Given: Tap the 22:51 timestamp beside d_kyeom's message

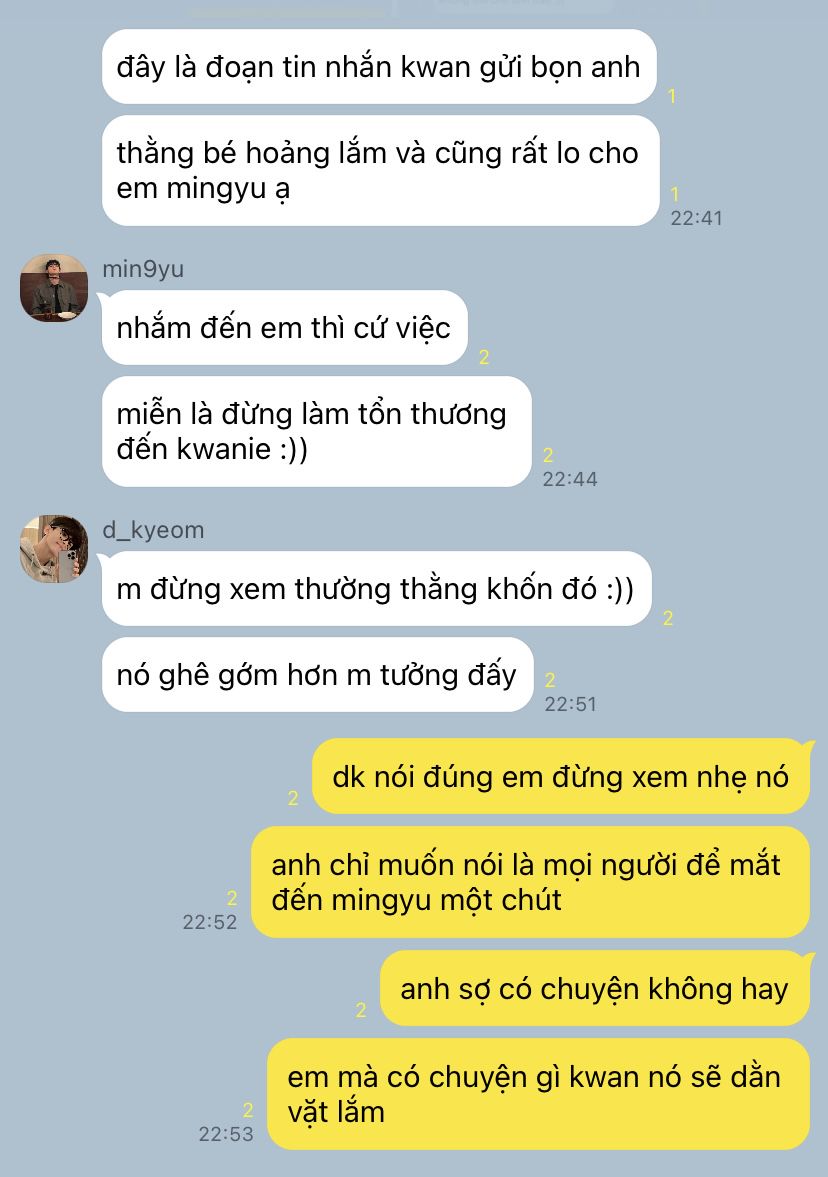Looking at the screenshot, I should (570, 704).
